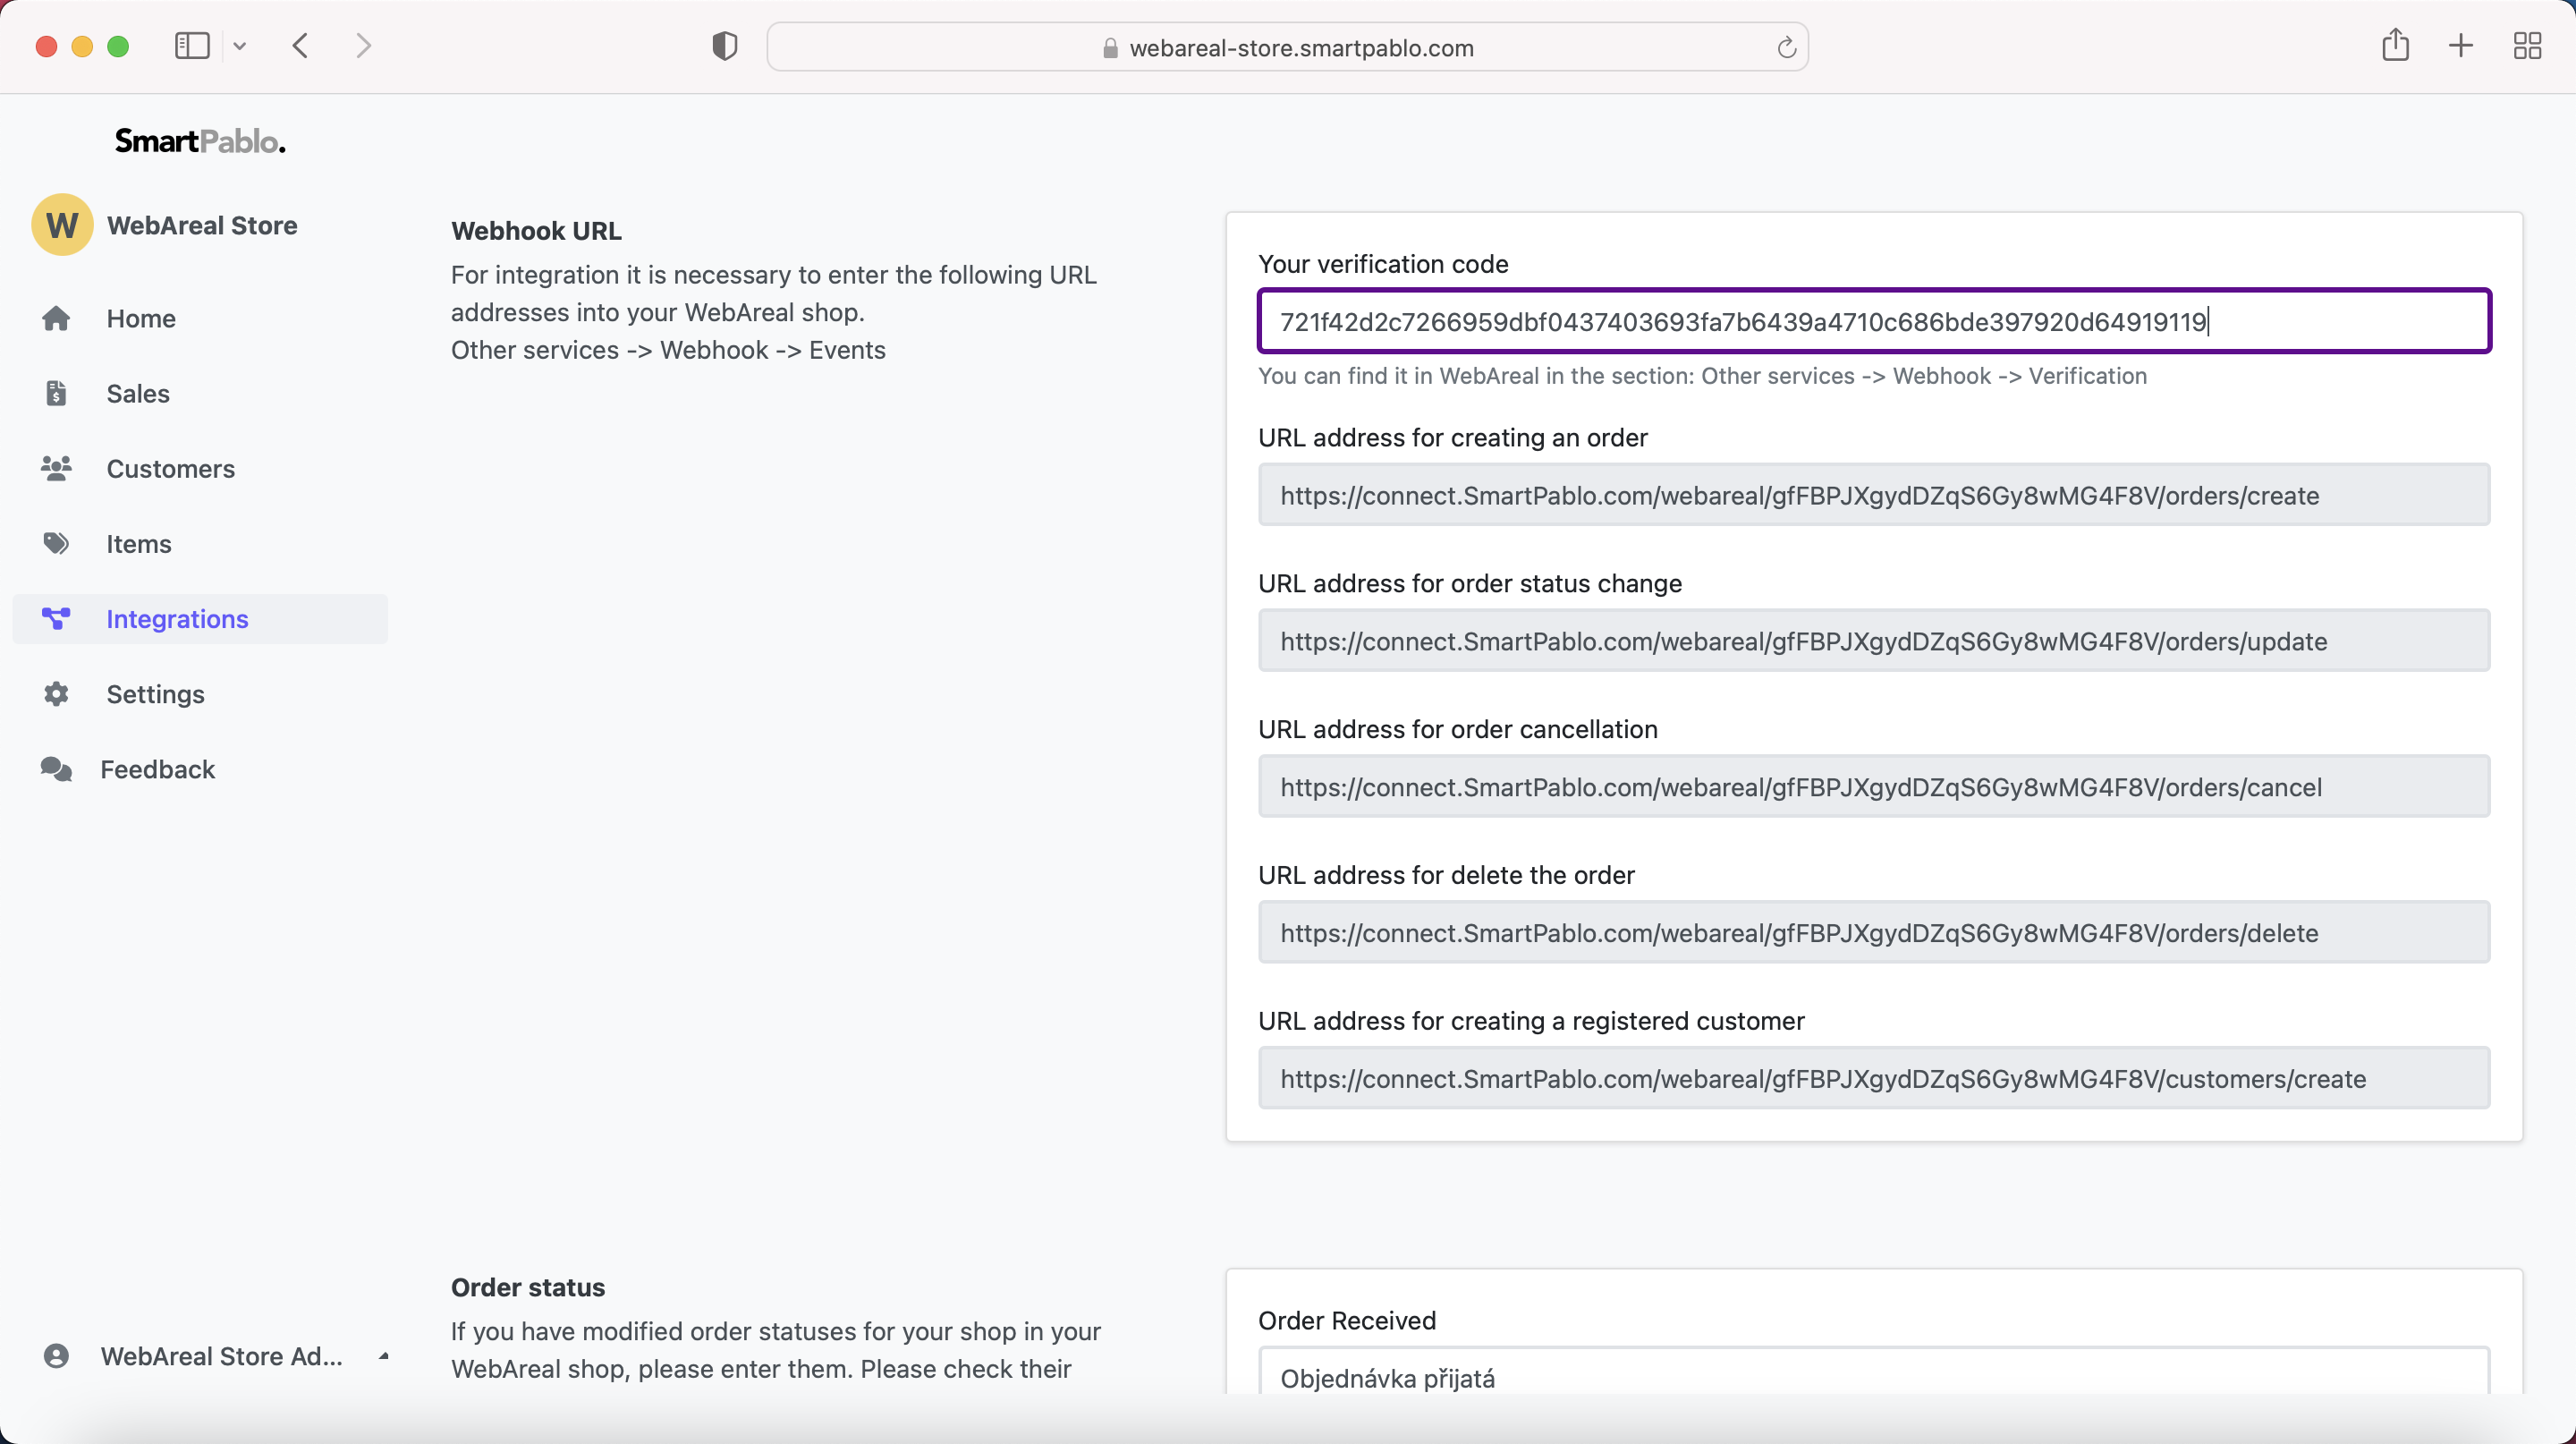The height and width of the screenshot is (1444, 2576).
Task: Open the Items menu item
Action: coord(200,543)
